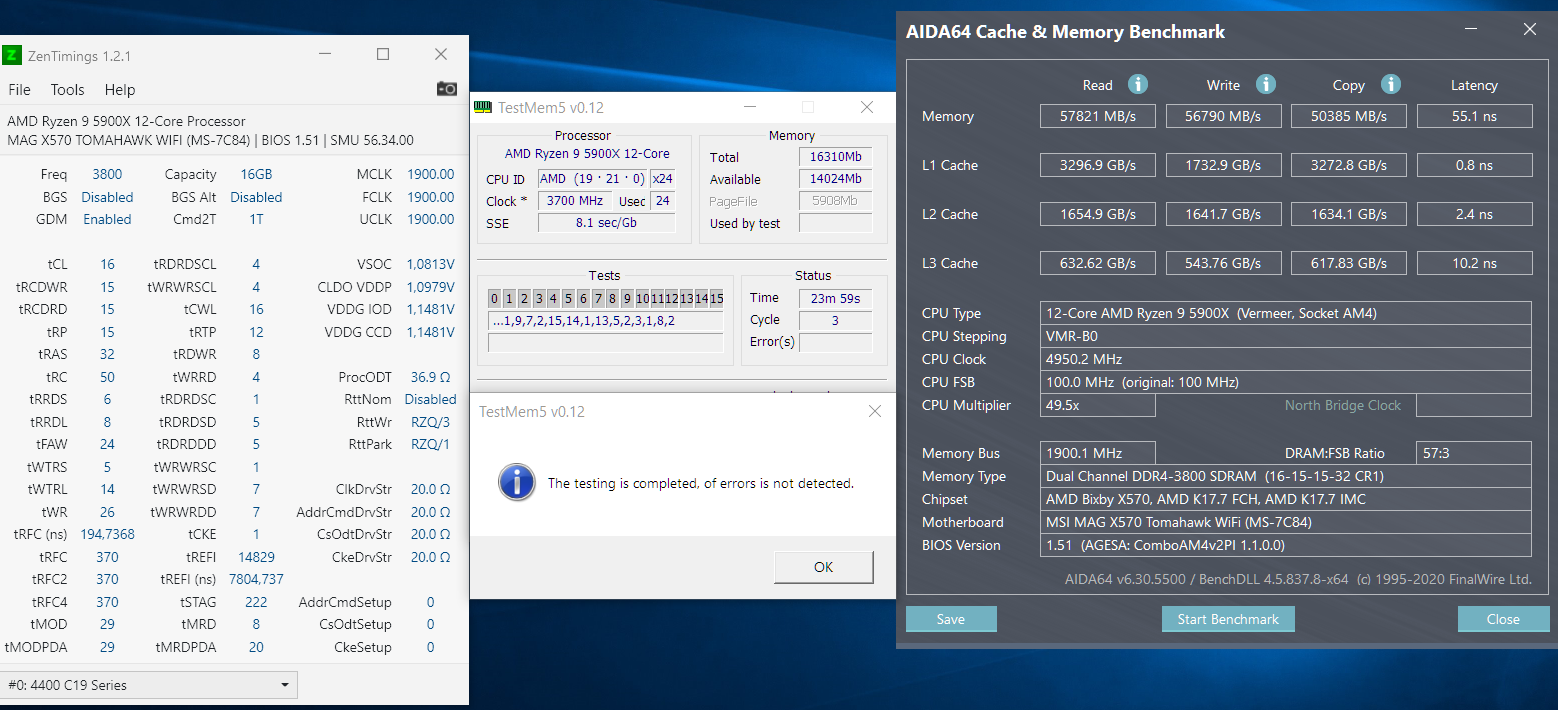Click test number 15 box in TestMem5

[x=716, y=298]
